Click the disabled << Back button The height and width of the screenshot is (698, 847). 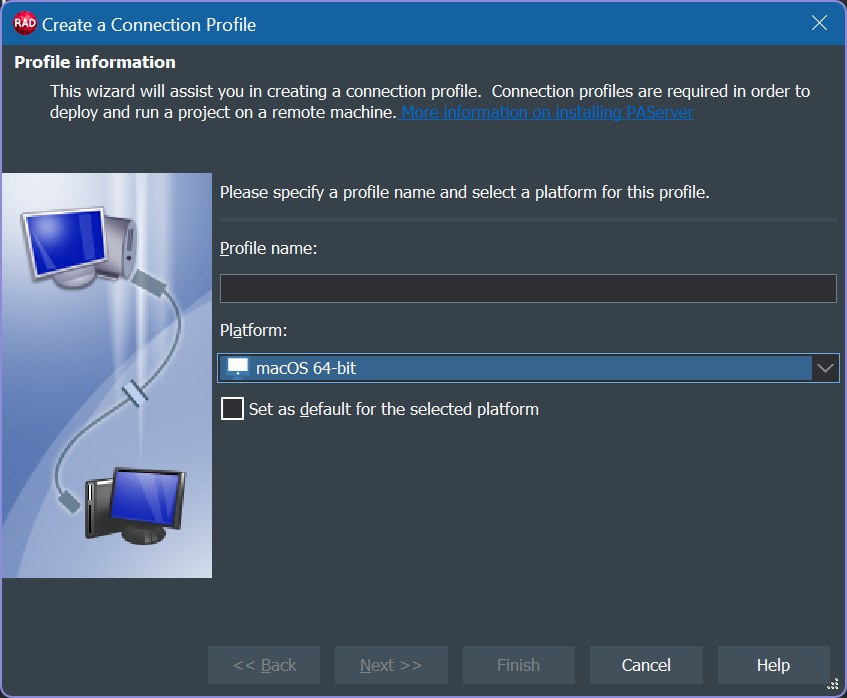click(264, 665)
